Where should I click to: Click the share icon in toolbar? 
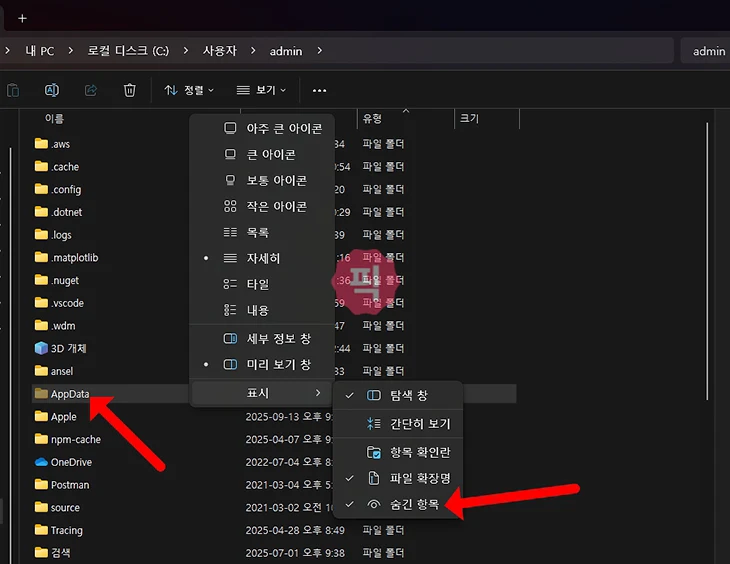pyautogui.click(x=91, y=90)
